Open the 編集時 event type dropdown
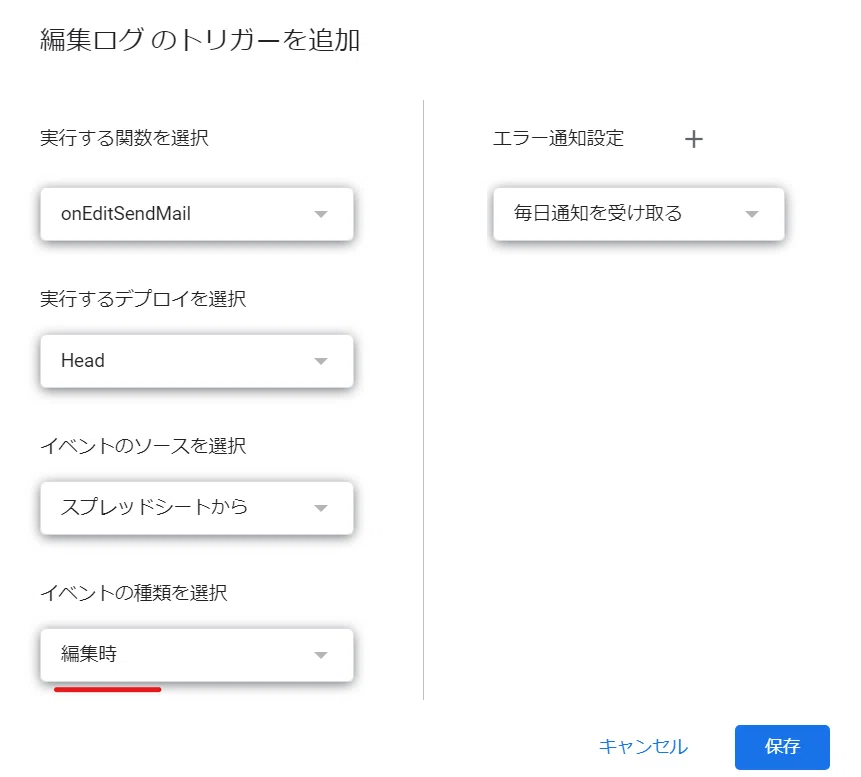The width and height of the screenshot is (861, 777). click(x=197, y=655)
